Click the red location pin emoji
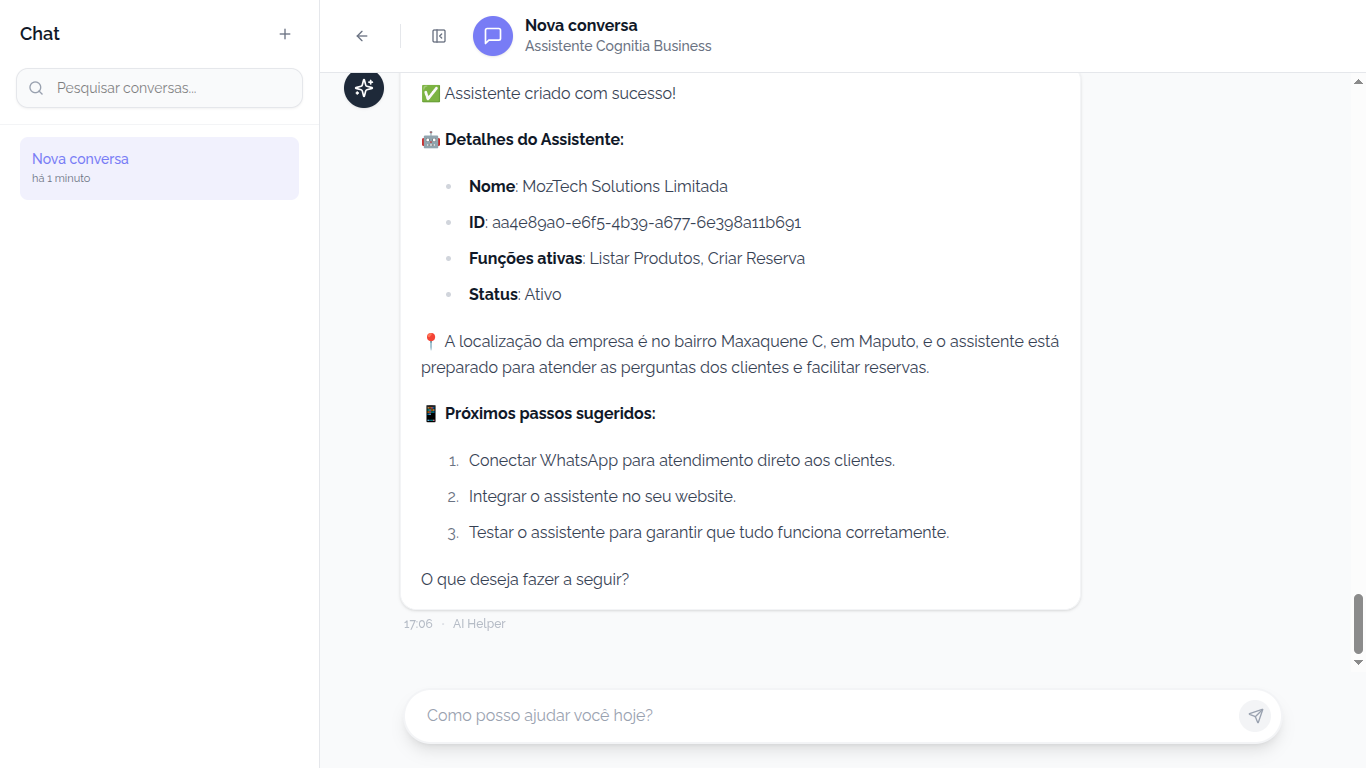This screenshot has height=768, width=1366. point(431,342)
